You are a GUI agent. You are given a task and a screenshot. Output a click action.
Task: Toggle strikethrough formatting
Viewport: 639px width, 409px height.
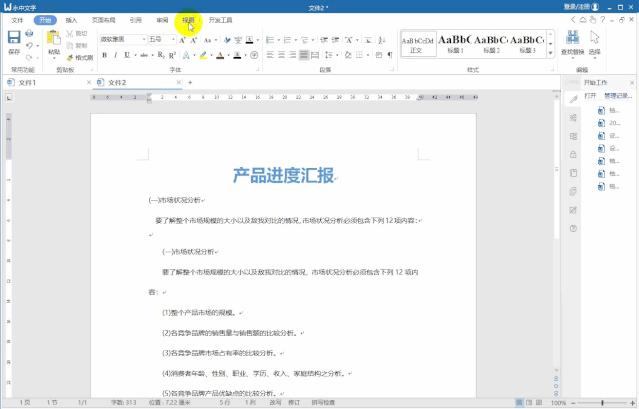point(143,55)
